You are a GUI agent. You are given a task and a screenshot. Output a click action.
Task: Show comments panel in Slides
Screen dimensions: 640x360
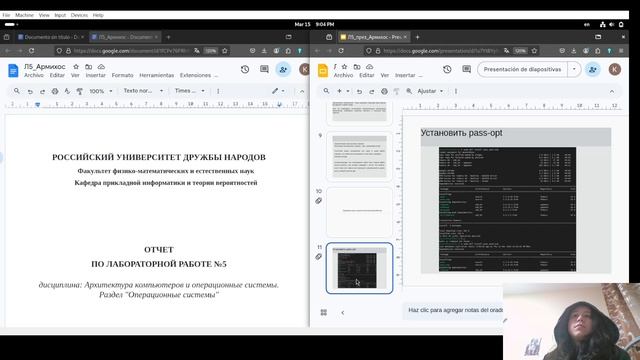(467, 69)
